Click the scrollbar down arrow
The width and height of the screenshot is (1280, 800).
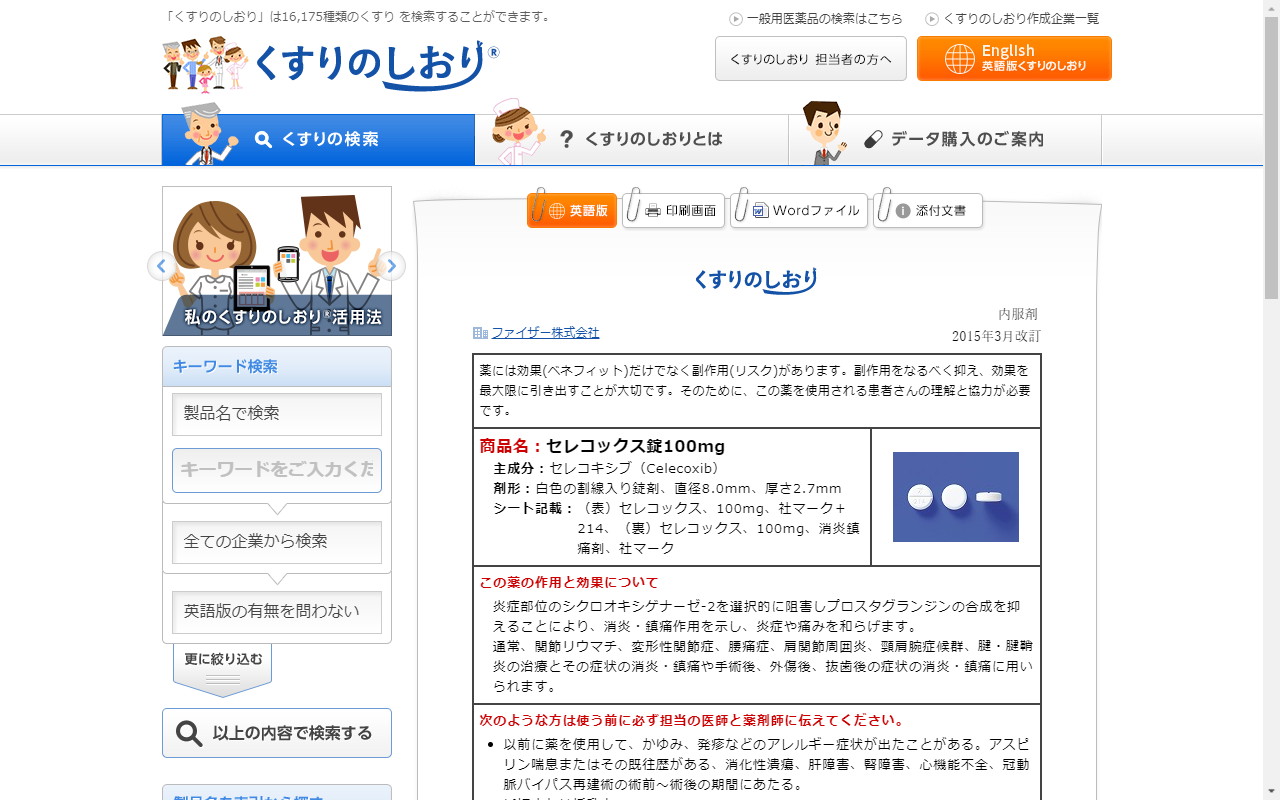click(1271, 792)
